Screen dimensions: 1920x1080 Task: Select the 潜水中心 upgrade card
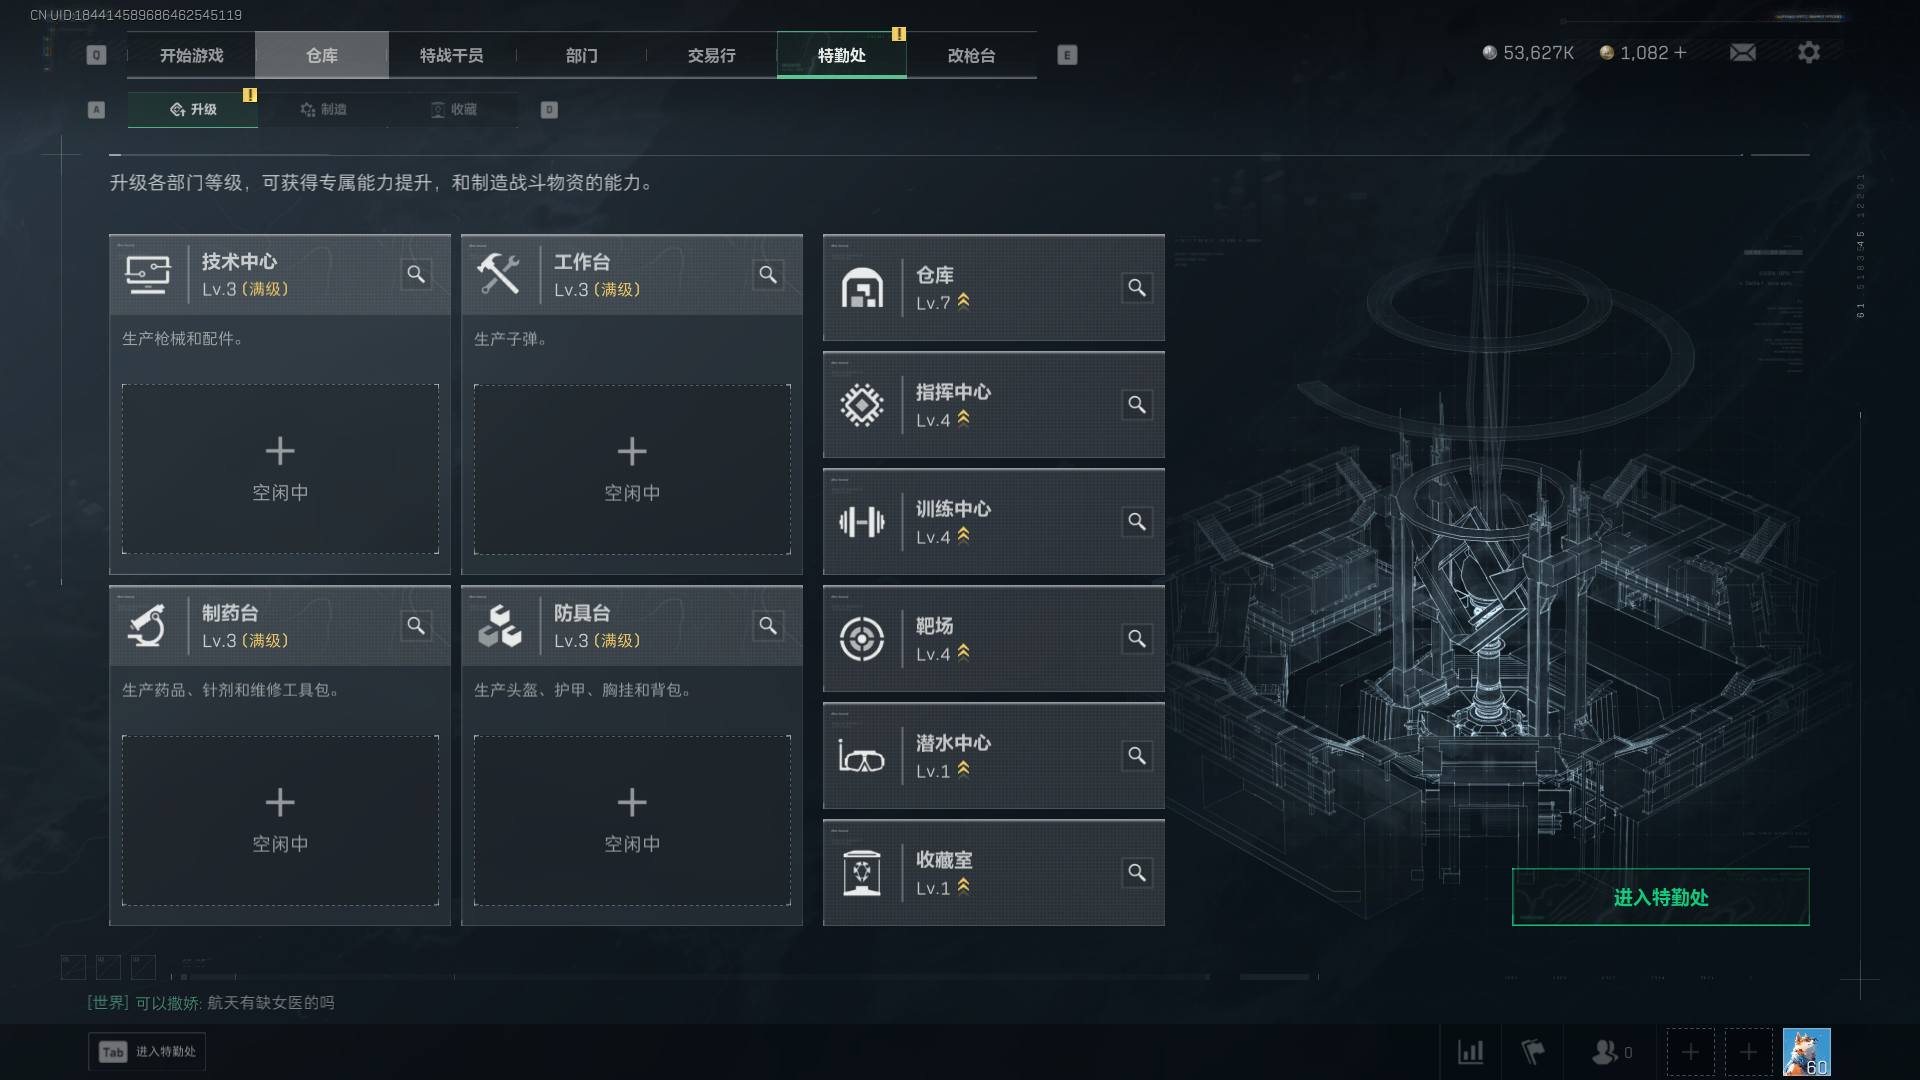click(994, 756)
